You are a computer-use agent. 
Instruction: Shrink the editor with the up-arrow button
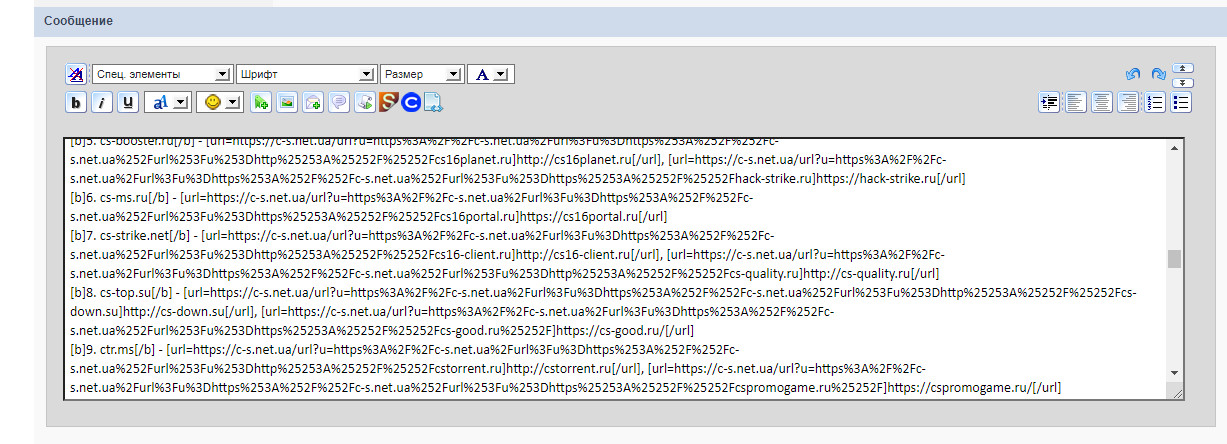point(1182,69)
